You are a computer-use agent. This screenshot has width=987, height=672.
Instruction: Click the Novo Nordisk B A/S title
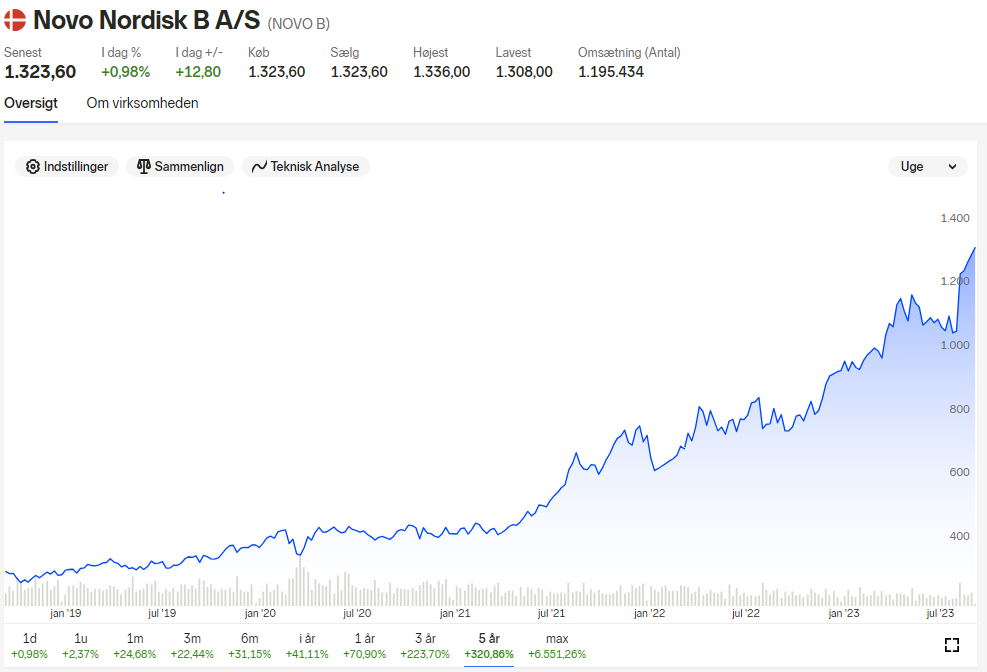coord(147,20)
